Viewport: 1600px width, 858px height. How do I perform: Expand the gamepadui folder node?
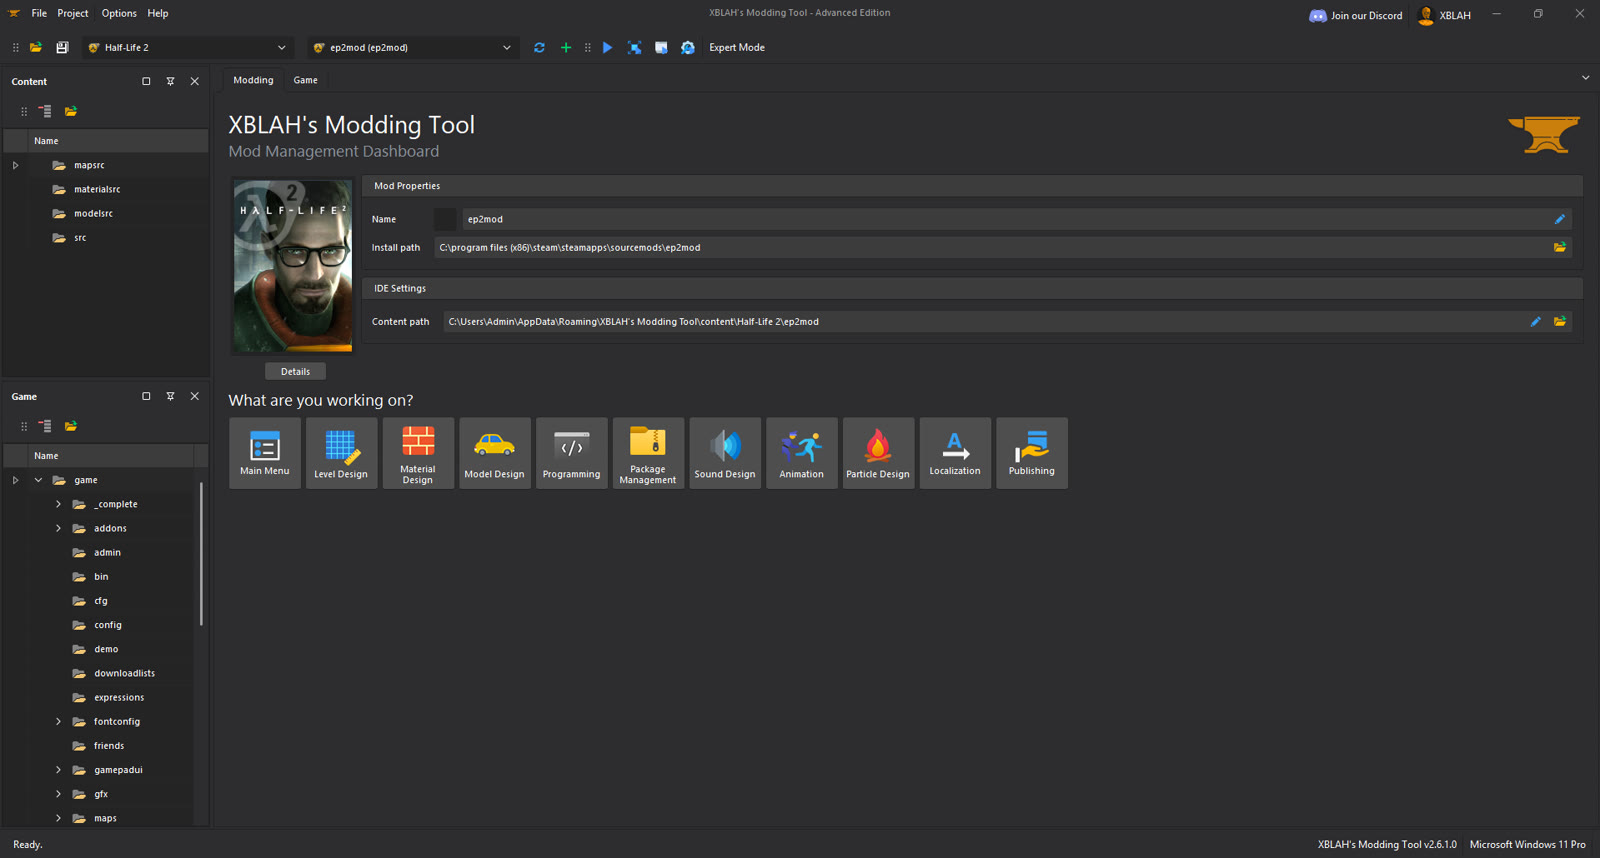58,770
